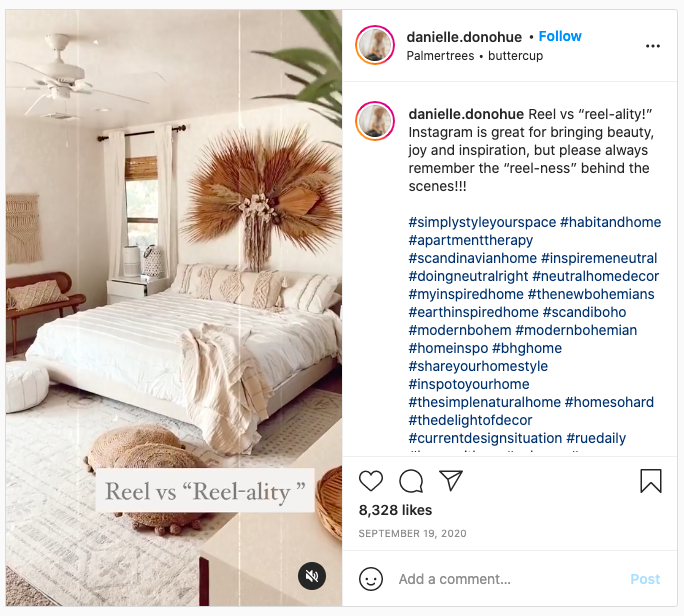Viewport: 684px width, 616px height.
Task: Open danielle.donohue username in header
Action: tap(464, 37)
